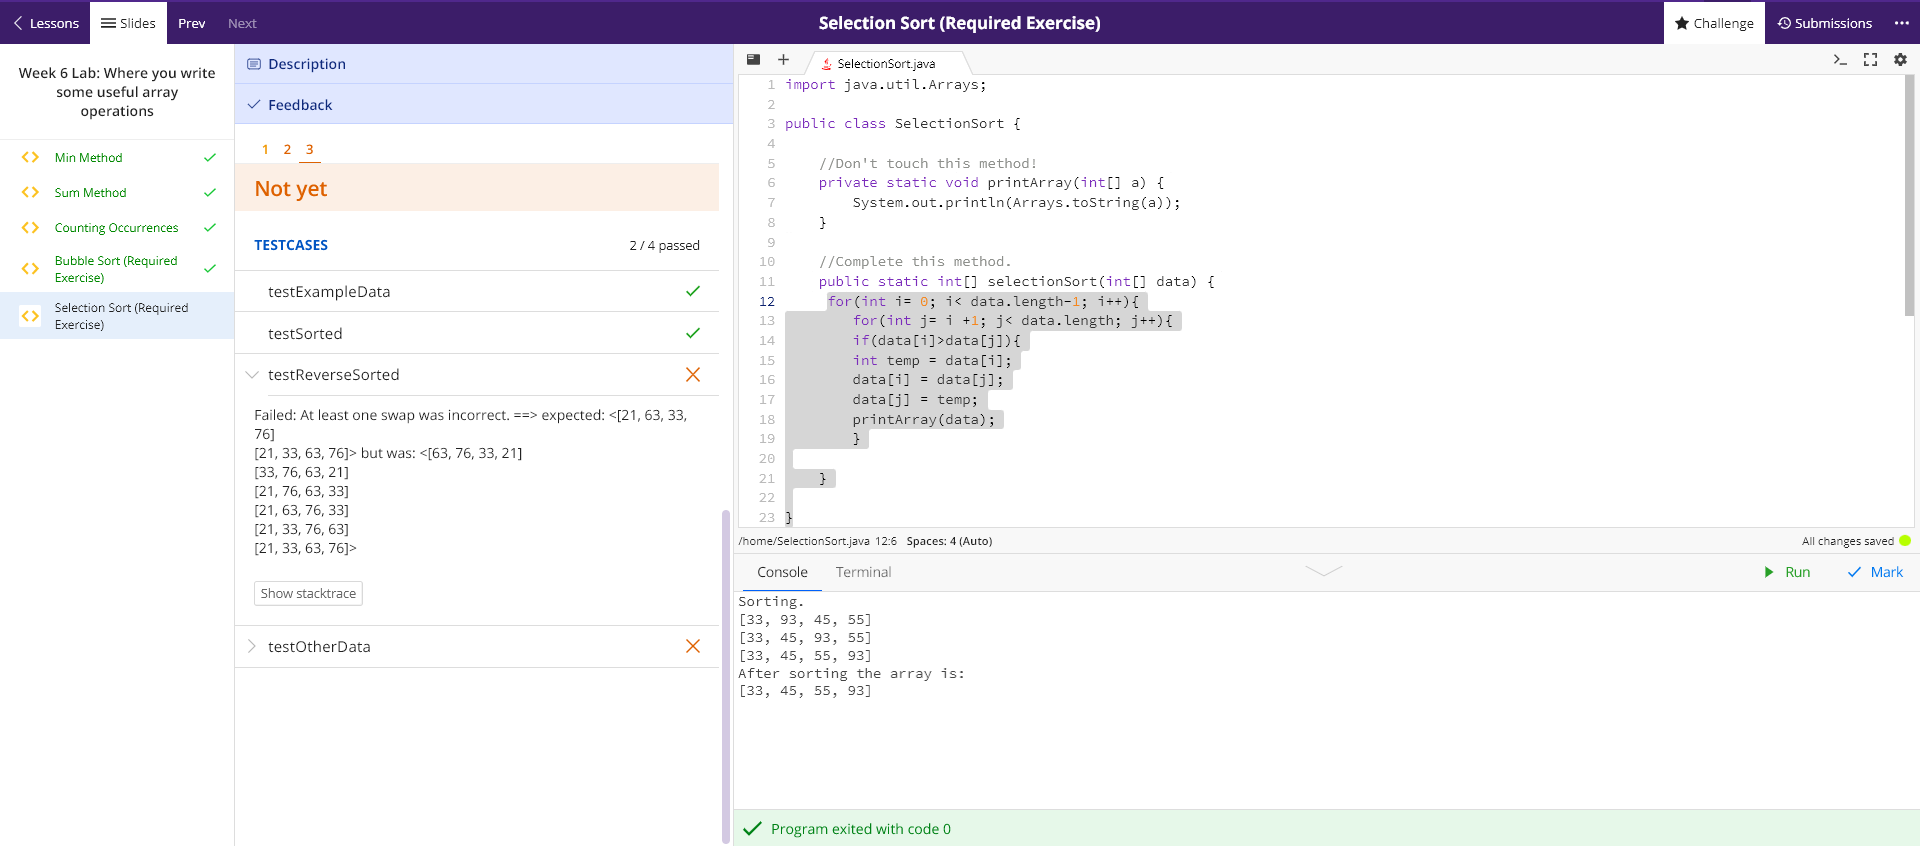Click the code icon beside Sum Method
The height and width of the screenshot is (846, 1920).
(31, 192)
